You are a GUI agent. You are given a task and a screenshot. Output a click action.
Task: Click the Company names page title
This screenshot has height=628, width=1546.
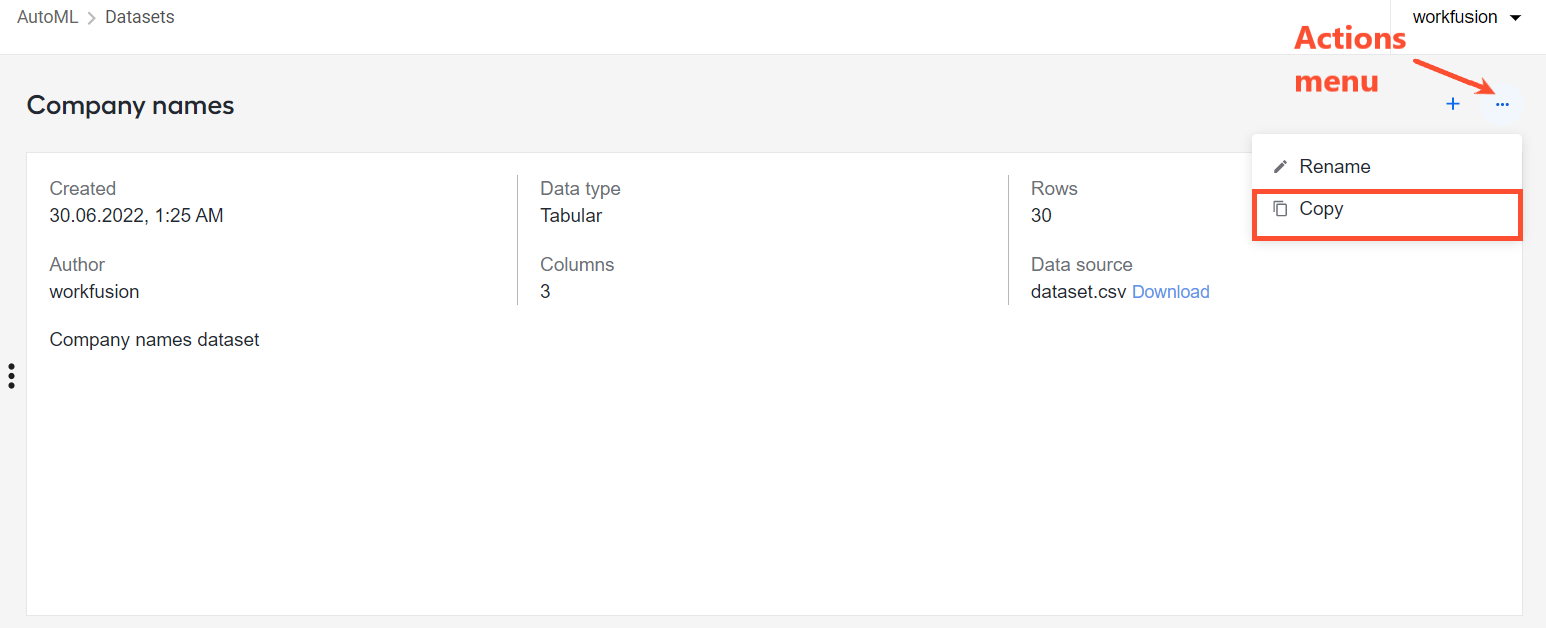[130, 105]
